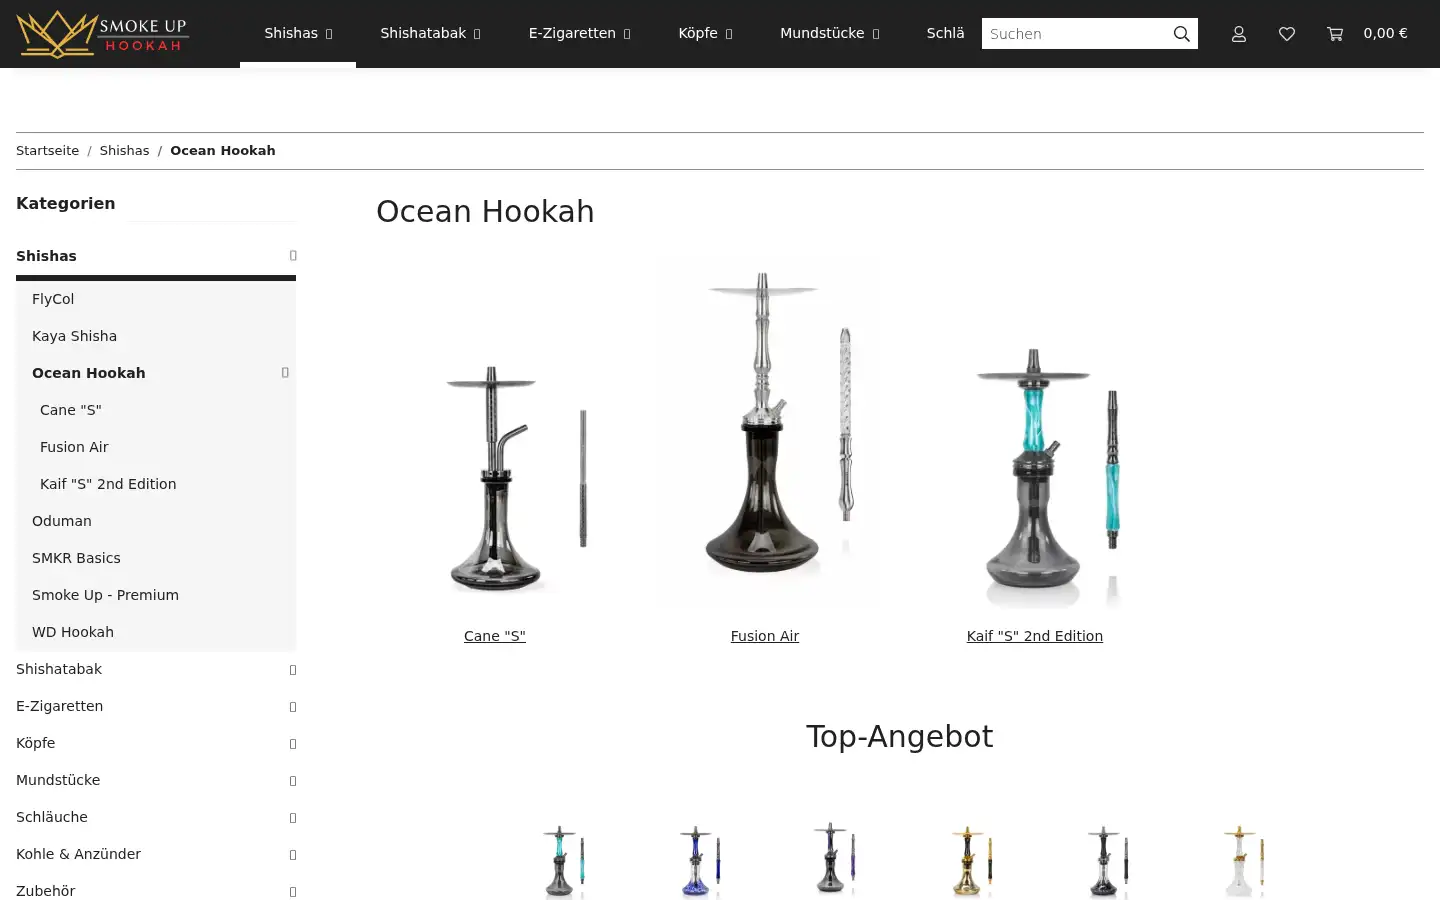Select Fusion Air sidebar subcategory

(74, 447)
